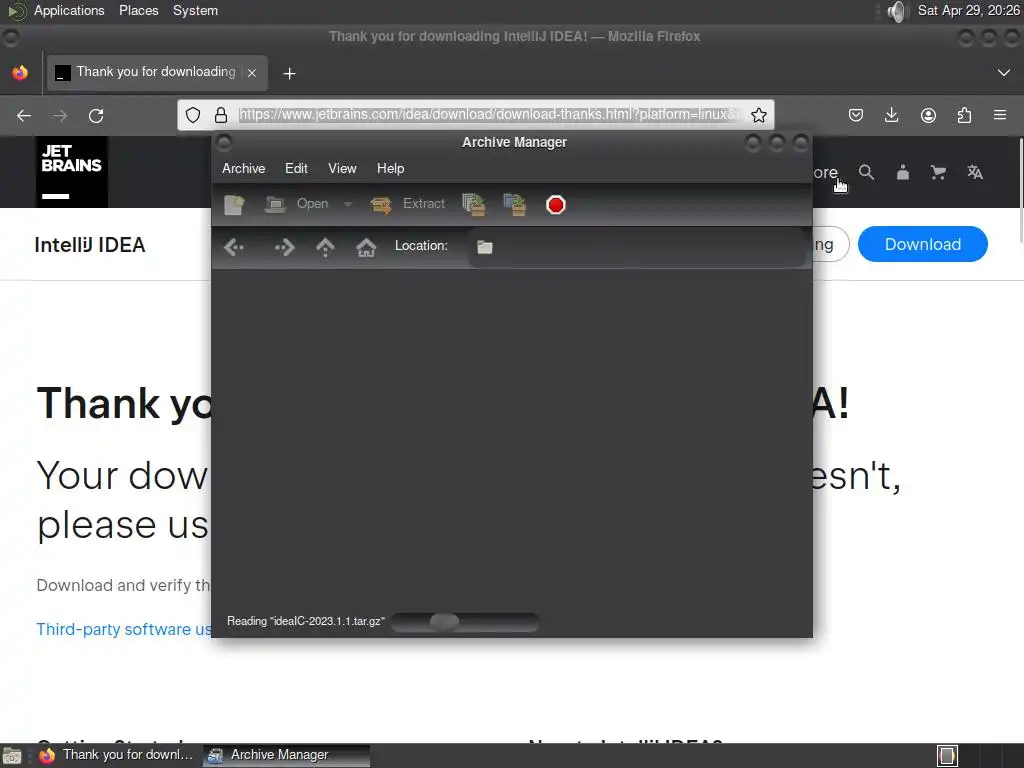This screenshot has width=1024, height=768.
Task: Click the tracking protection shield icon
Action: (x=193, y=115)
